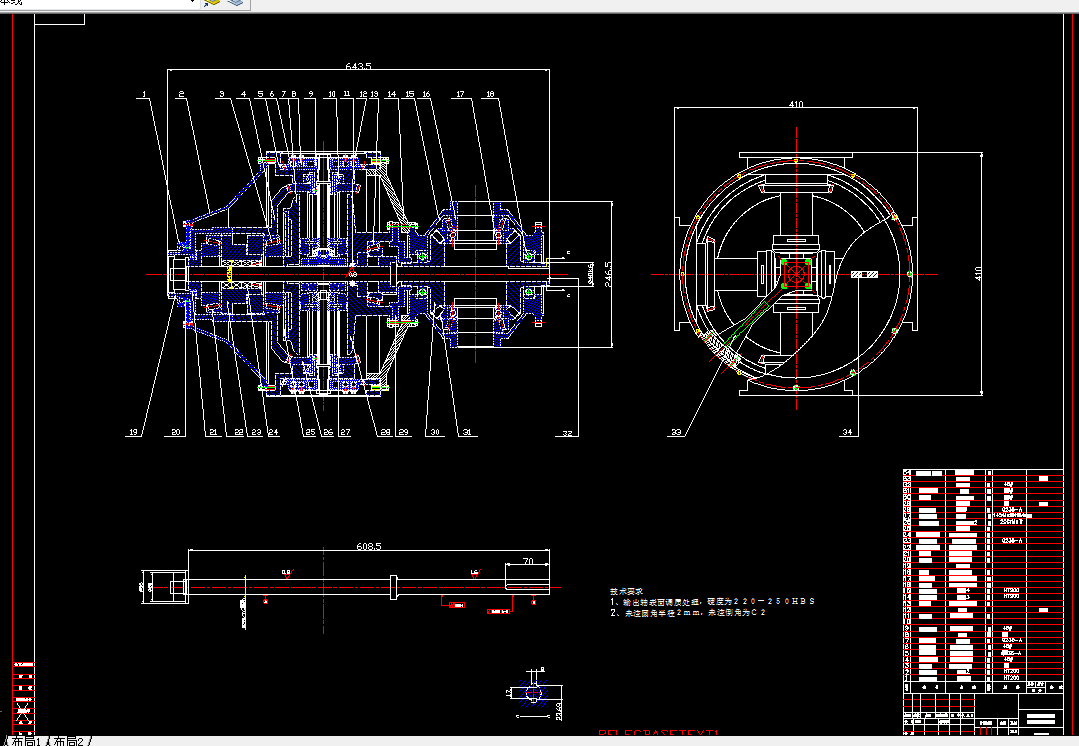Select part balloon number 31
Image resolution: width=1079 pixels, height=746 pixels.
click(467, 432)
